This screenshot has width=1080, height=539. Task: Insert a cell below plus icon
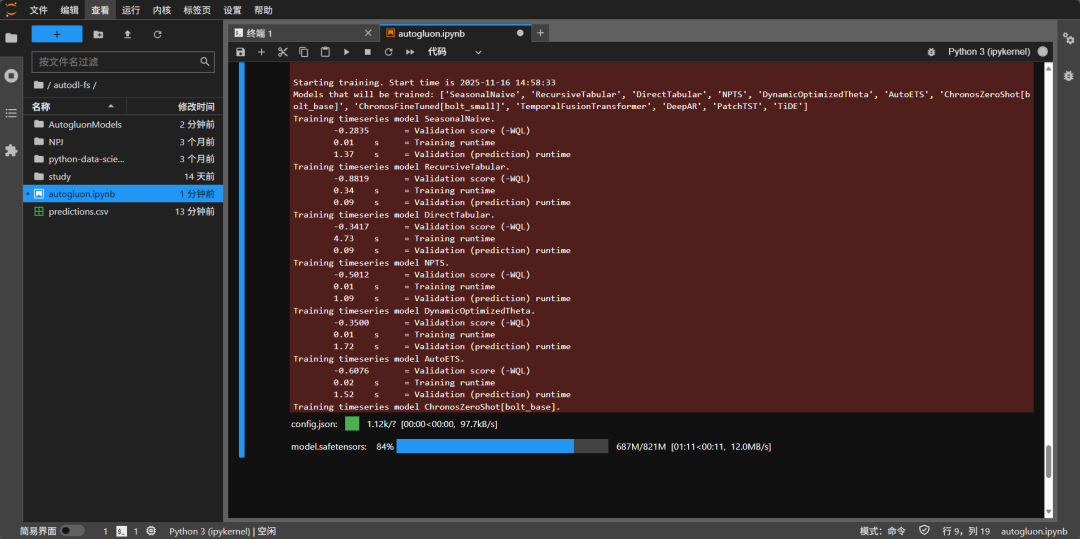(x=261, y=52)
